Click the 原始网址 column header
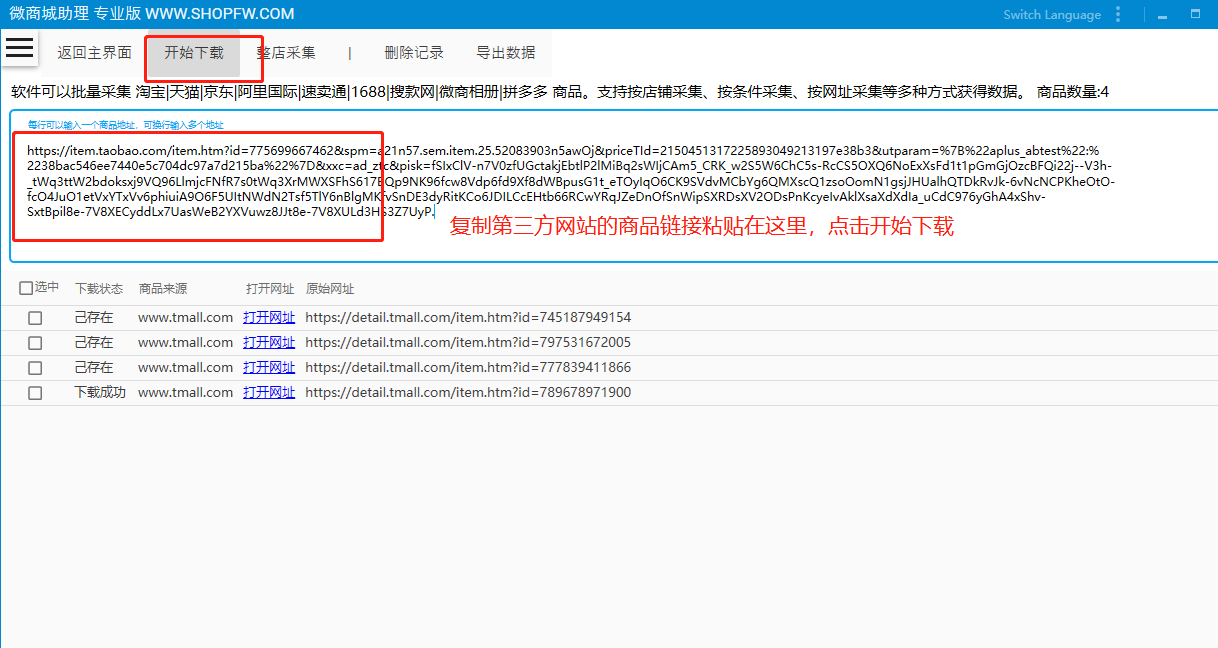This screenshot has height=648, width=1218. point(330,289)
